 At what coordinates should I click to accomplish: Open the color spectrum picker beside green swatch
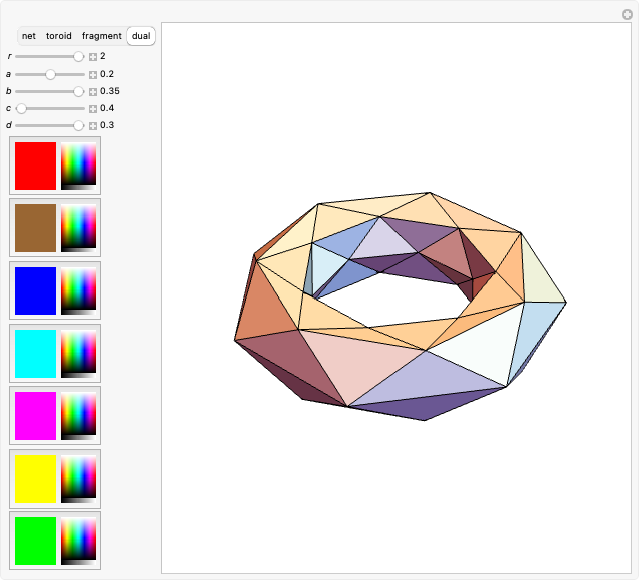(x=78, y=540)
